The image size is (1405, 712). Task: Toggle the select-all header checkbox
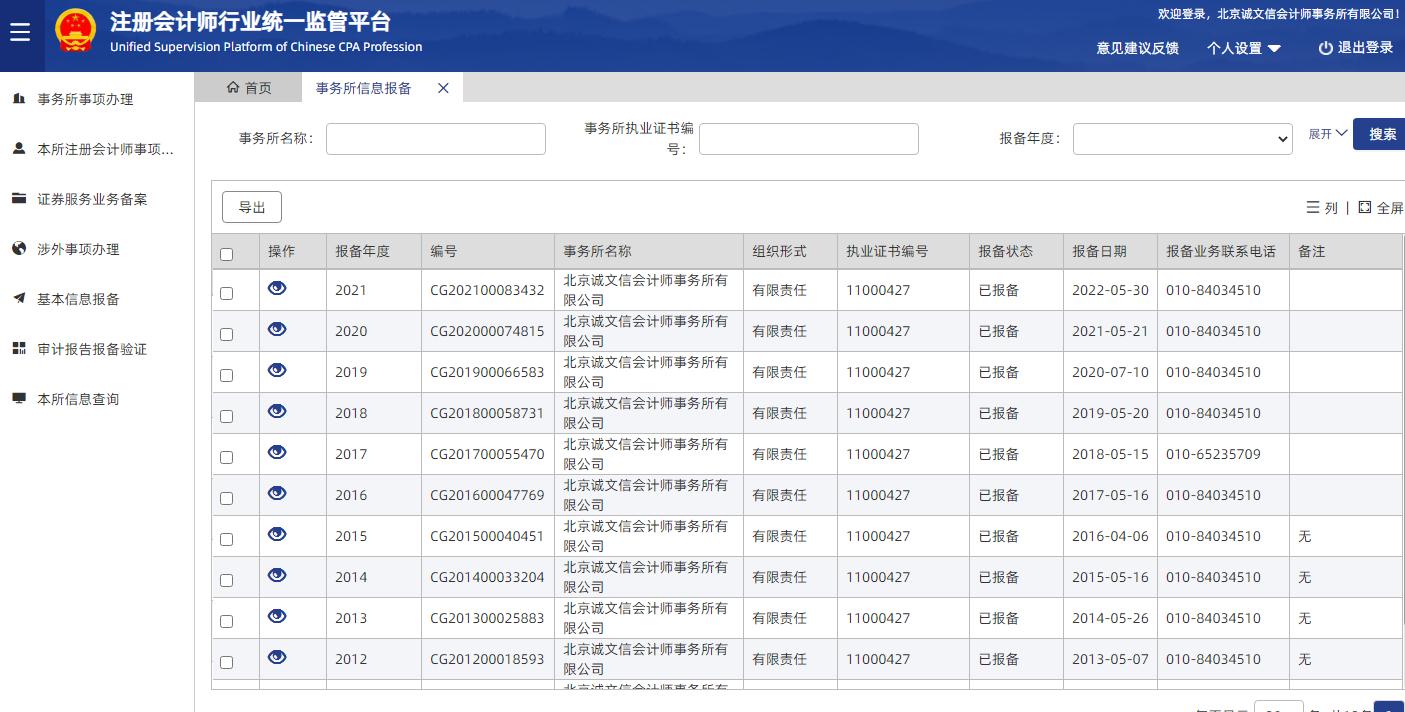click(226, 254)
